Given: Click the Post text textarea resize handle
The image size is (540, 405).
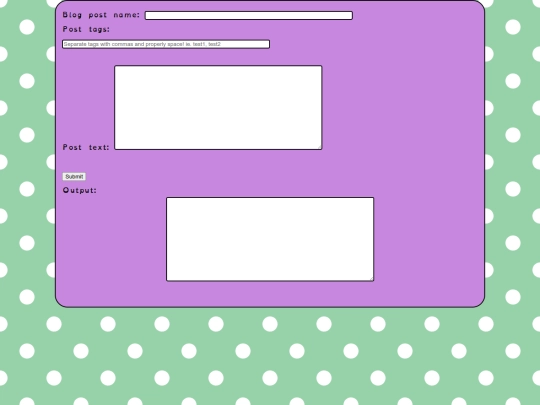Looking at the screenshot, I should tap(319, 147).
